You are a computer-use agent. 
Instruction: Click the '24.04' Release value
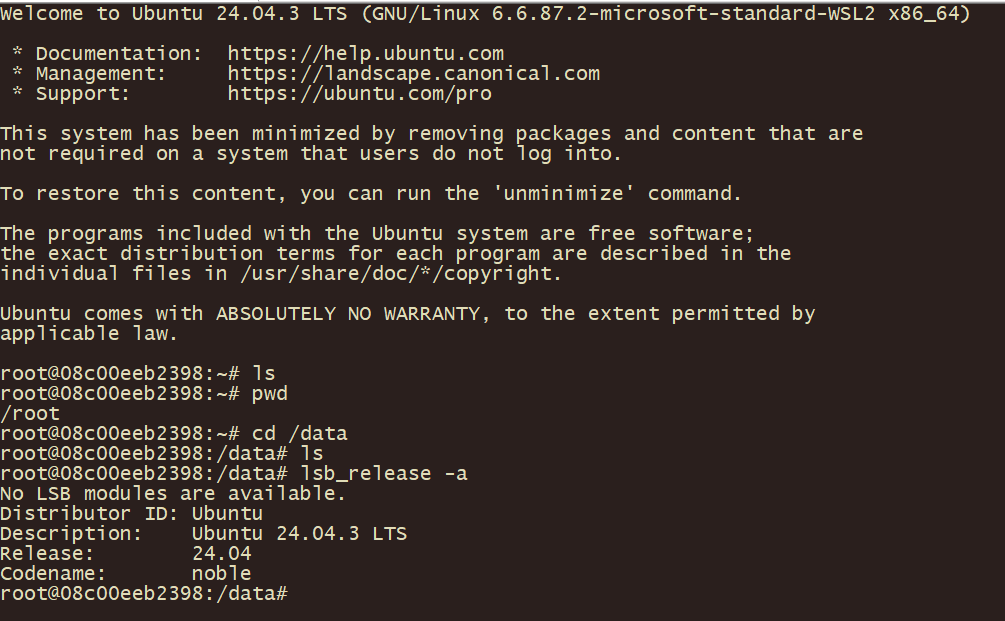[221, 554]
